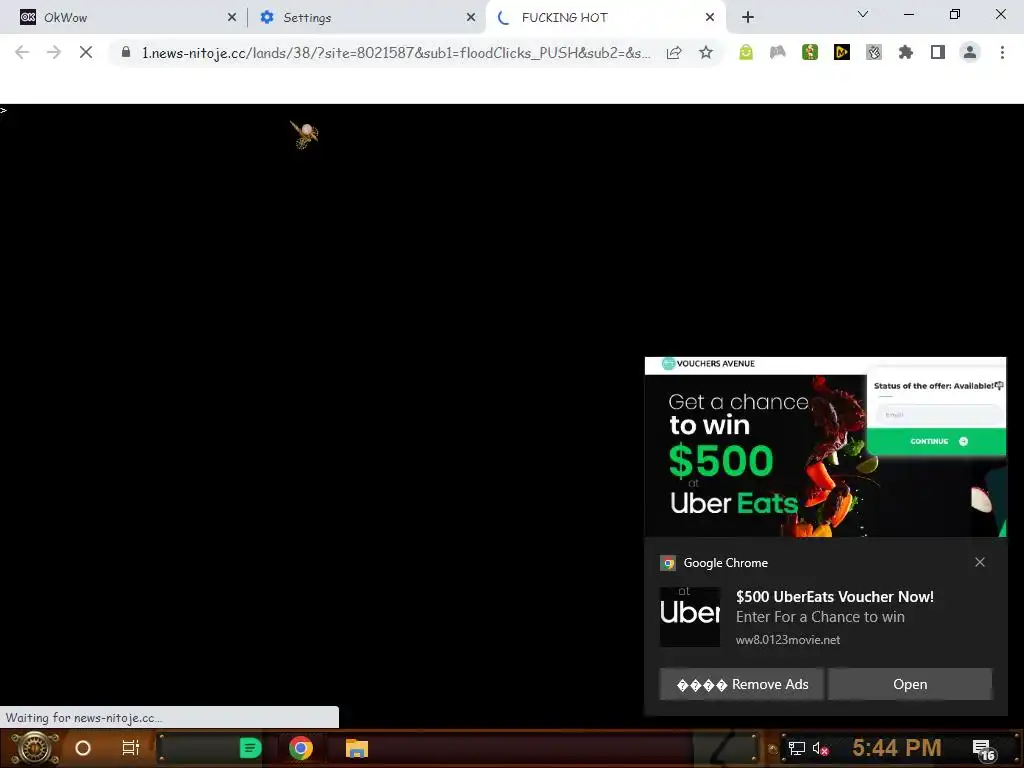Screen dimensions: 1024x768
Task: Open Task View on taskbar
Action: (x=131, y=748)
